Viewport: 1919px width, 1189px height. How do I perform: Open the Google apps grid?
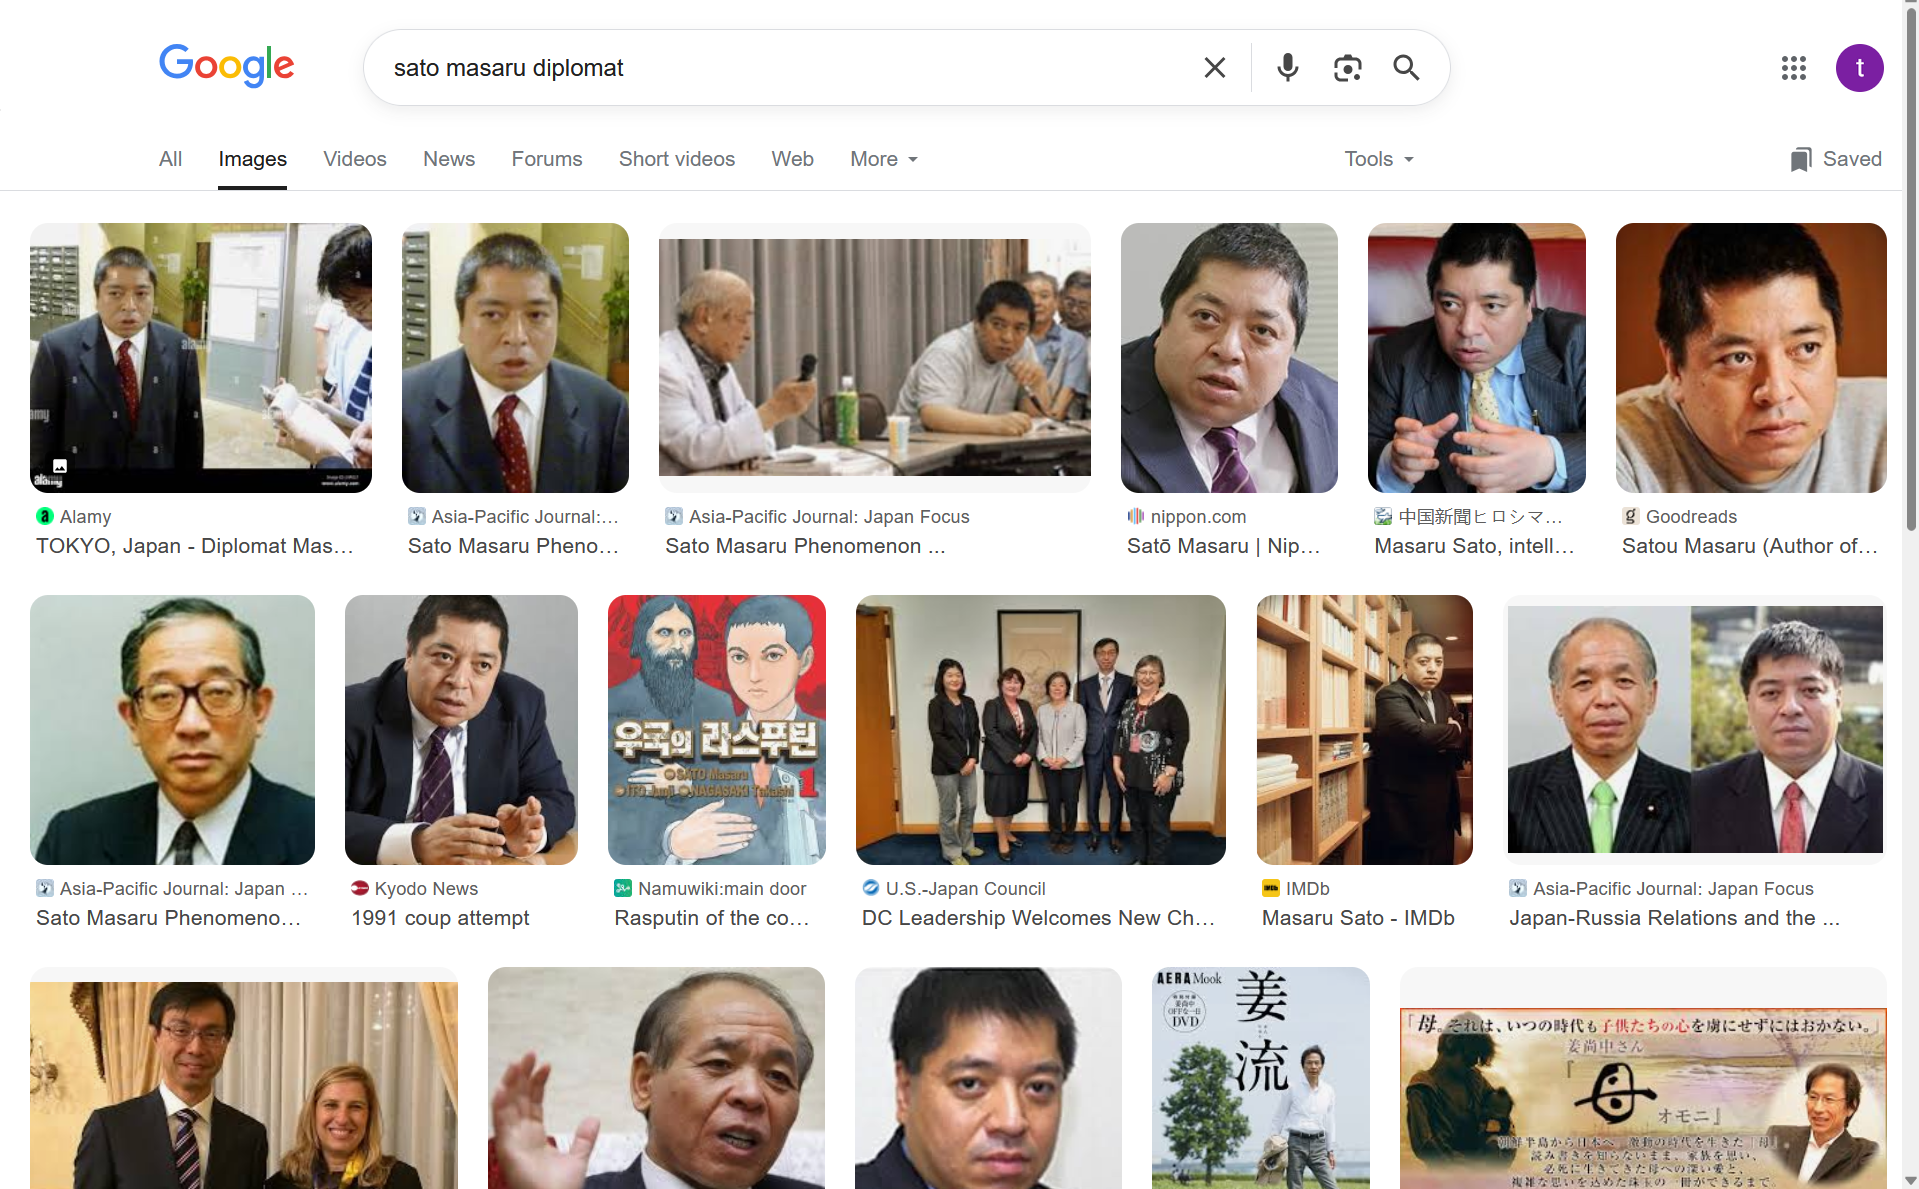[x=1793, y=68]
